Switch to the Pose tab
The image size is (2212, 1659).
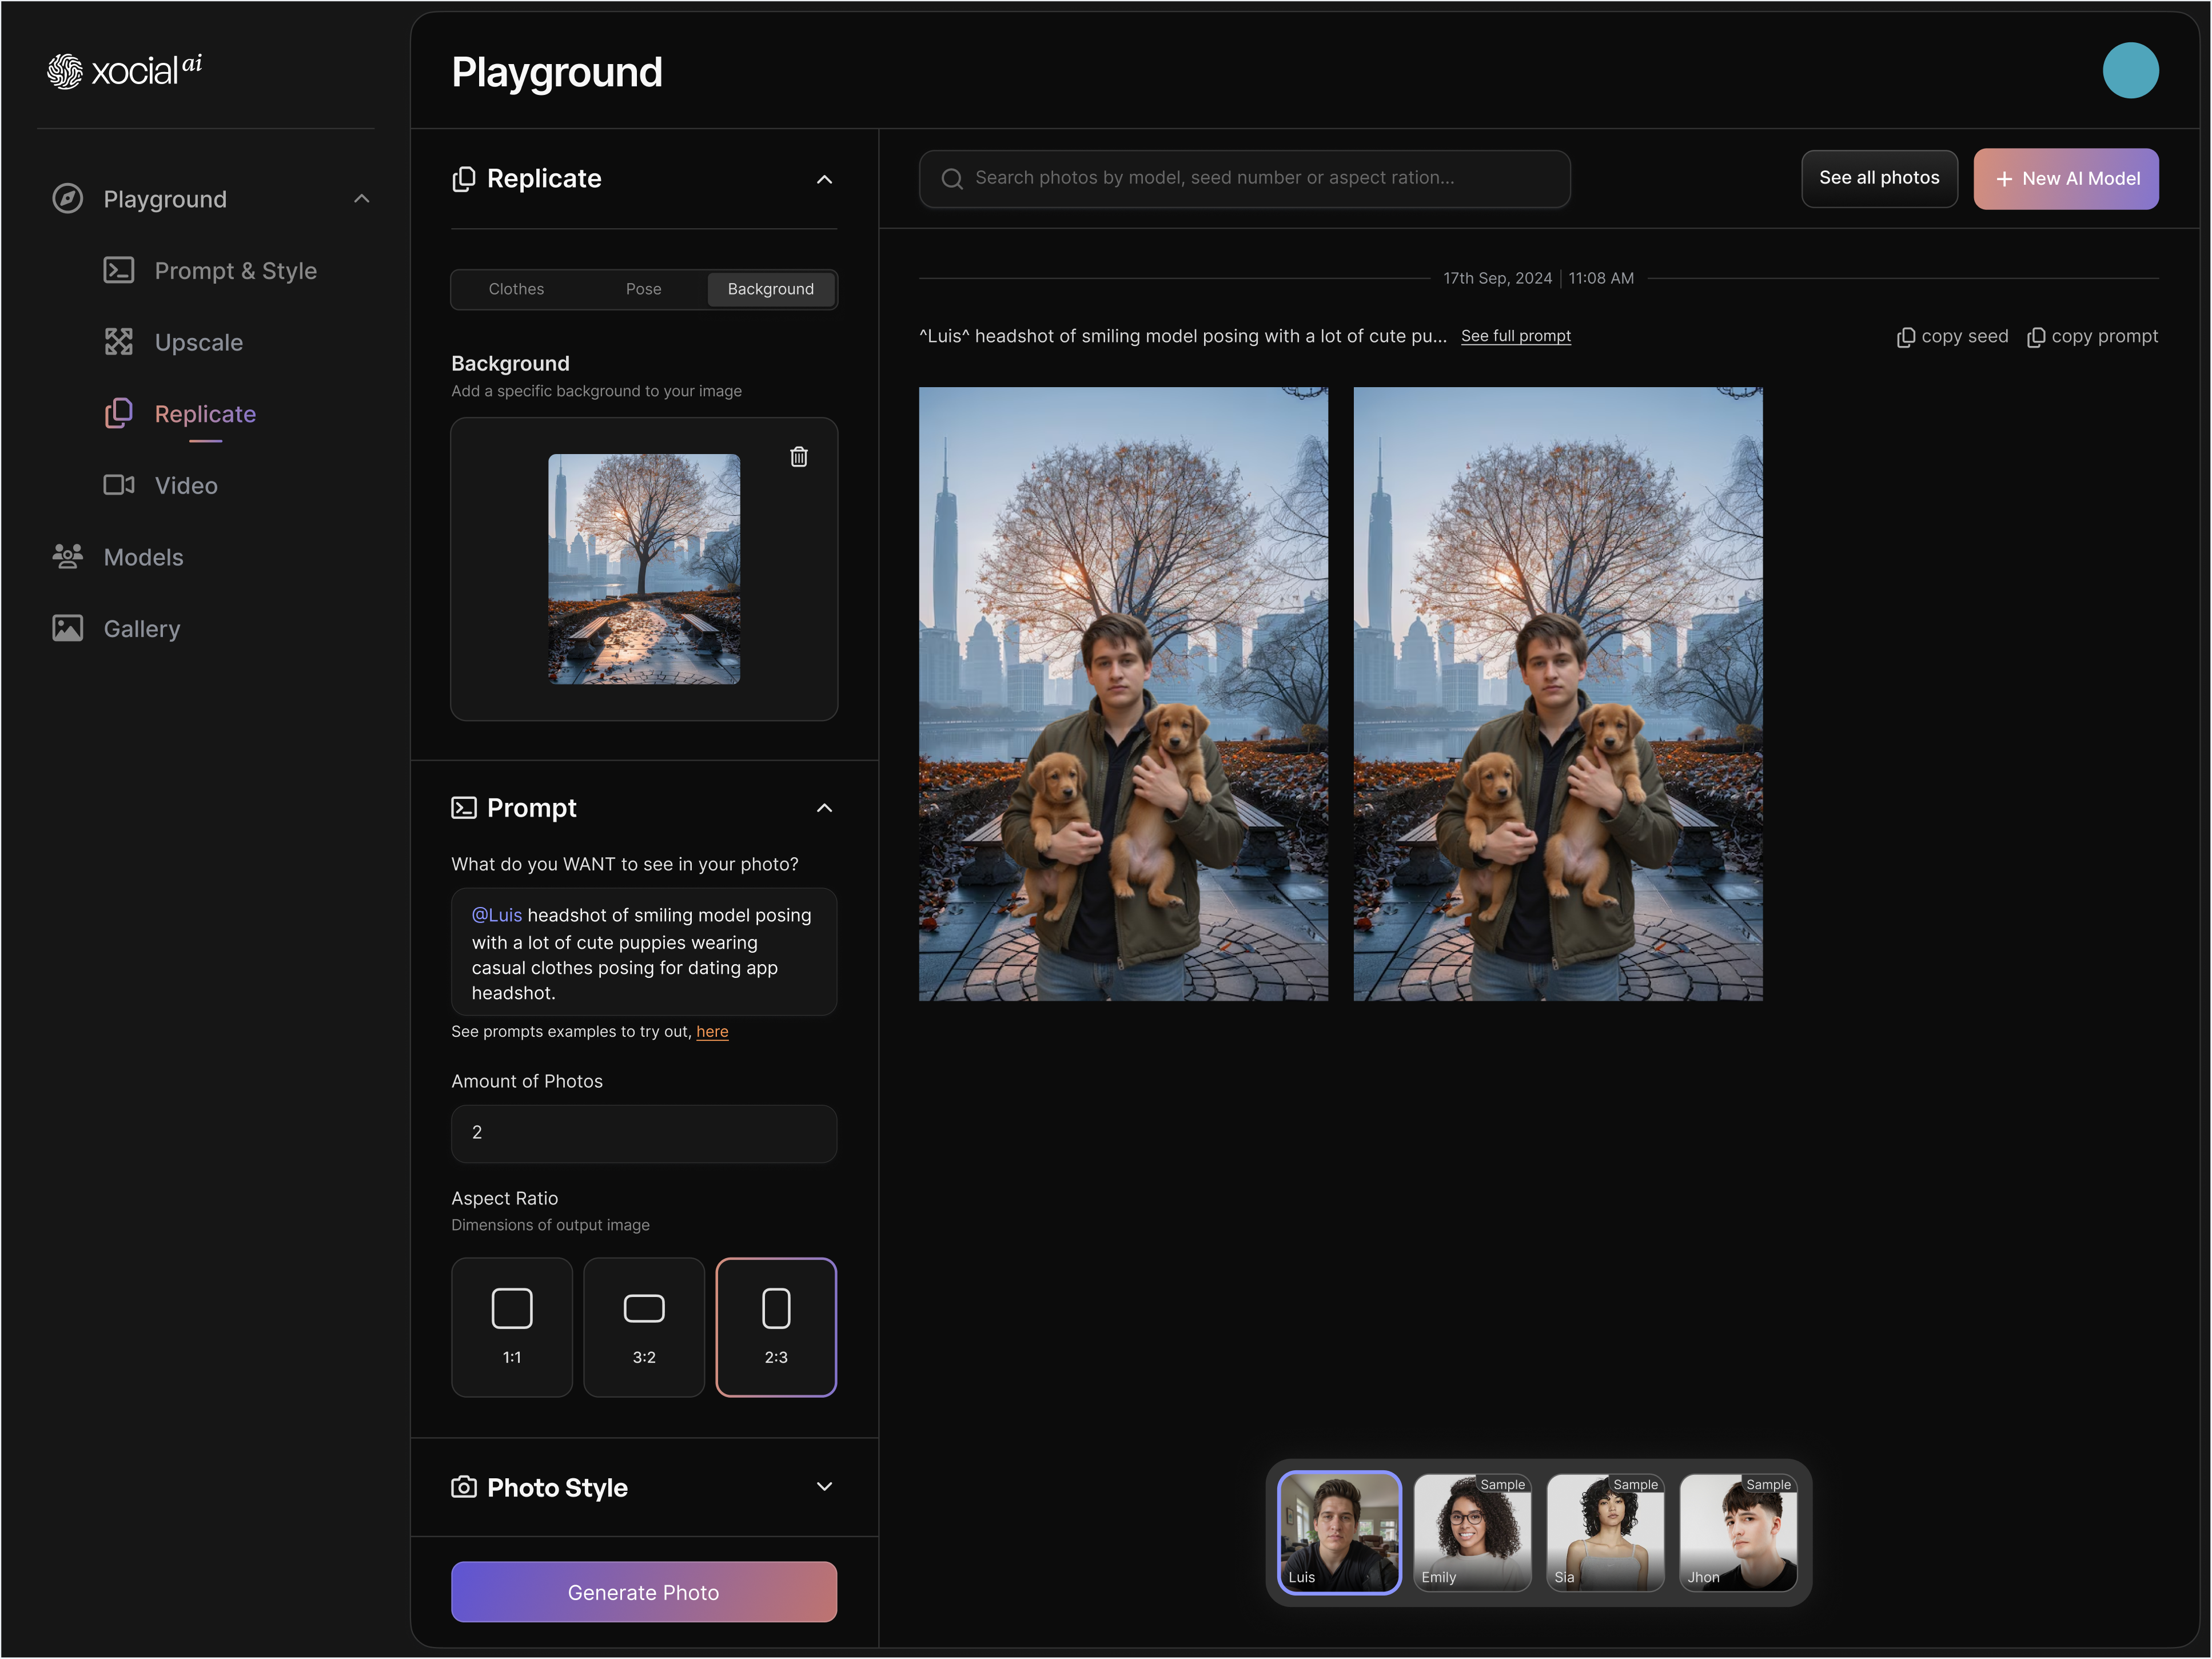coord(643,289)
